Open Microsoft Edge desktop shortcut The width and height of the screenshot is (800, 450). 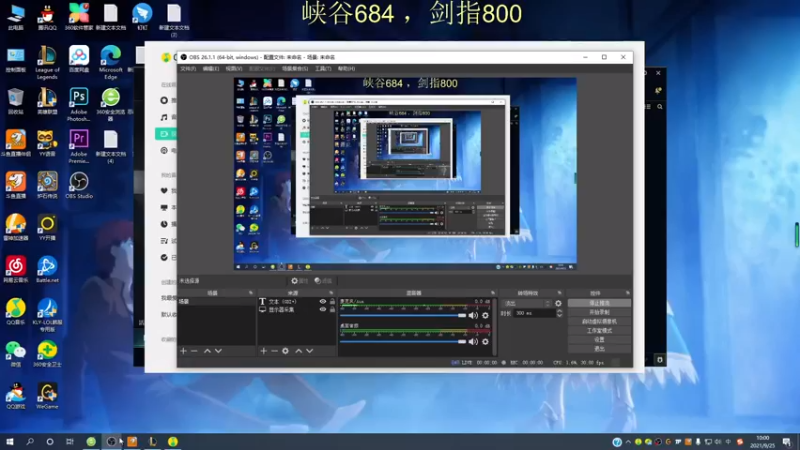[111, 62]
